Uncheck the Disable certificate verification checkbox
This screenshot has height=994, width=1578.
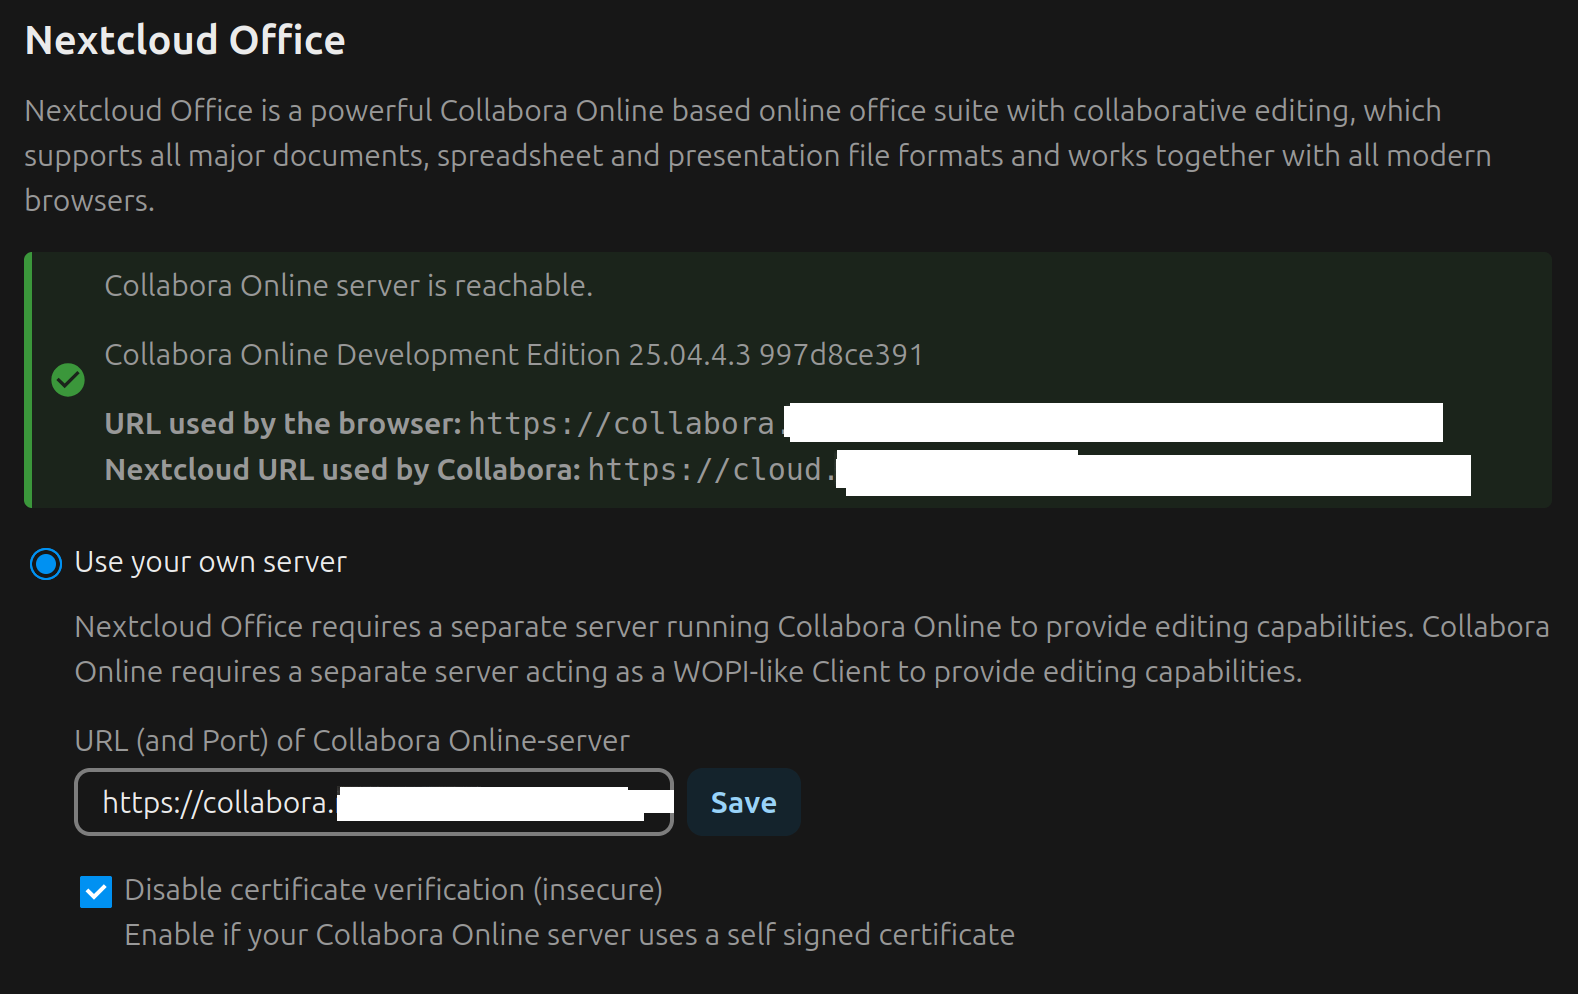[96, 891]
